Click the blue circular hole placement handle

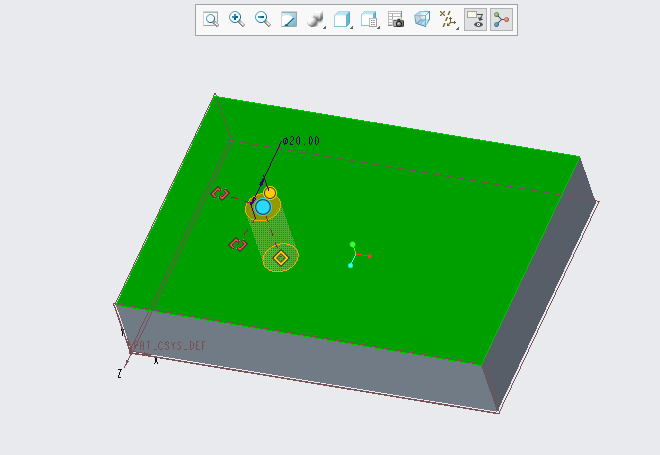point(263,207)
